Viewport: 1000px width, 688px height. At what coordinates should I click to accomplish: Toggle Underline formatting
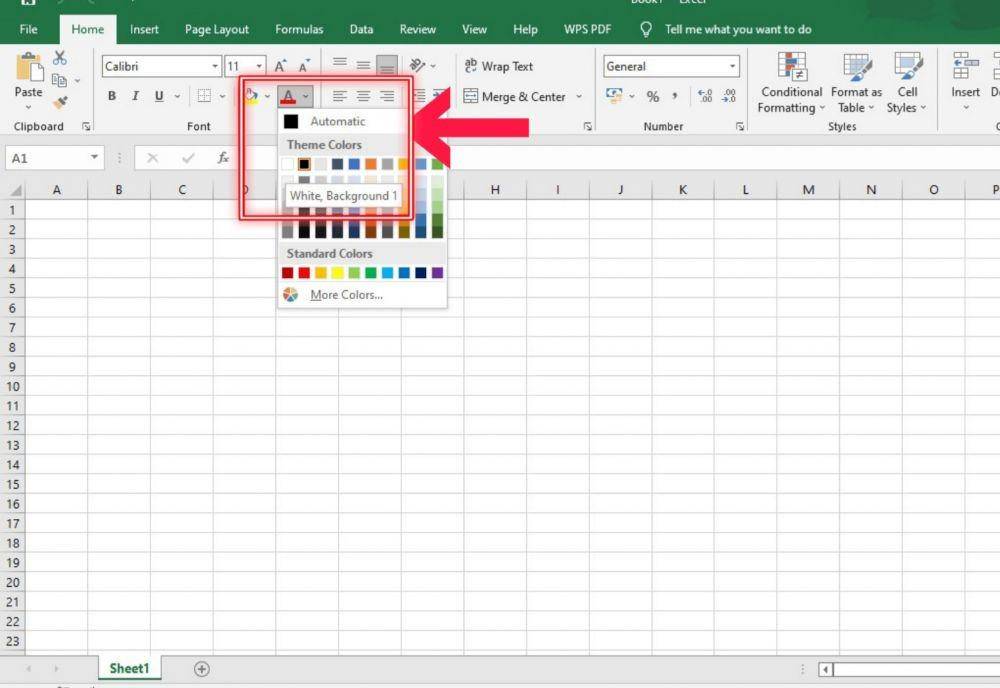[159, 96]
